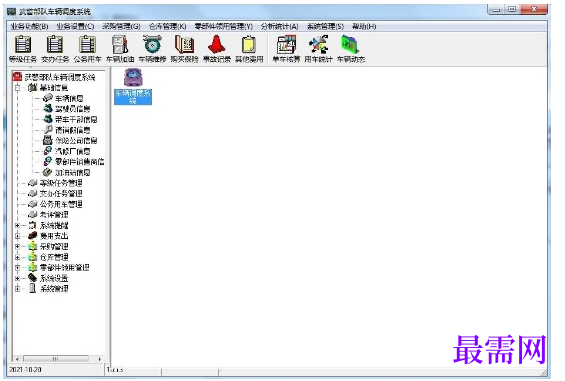Open the 交办任务 toolbar icon
Screen dimensions: 565x381
pyautogui.click(x=55, y=49)
